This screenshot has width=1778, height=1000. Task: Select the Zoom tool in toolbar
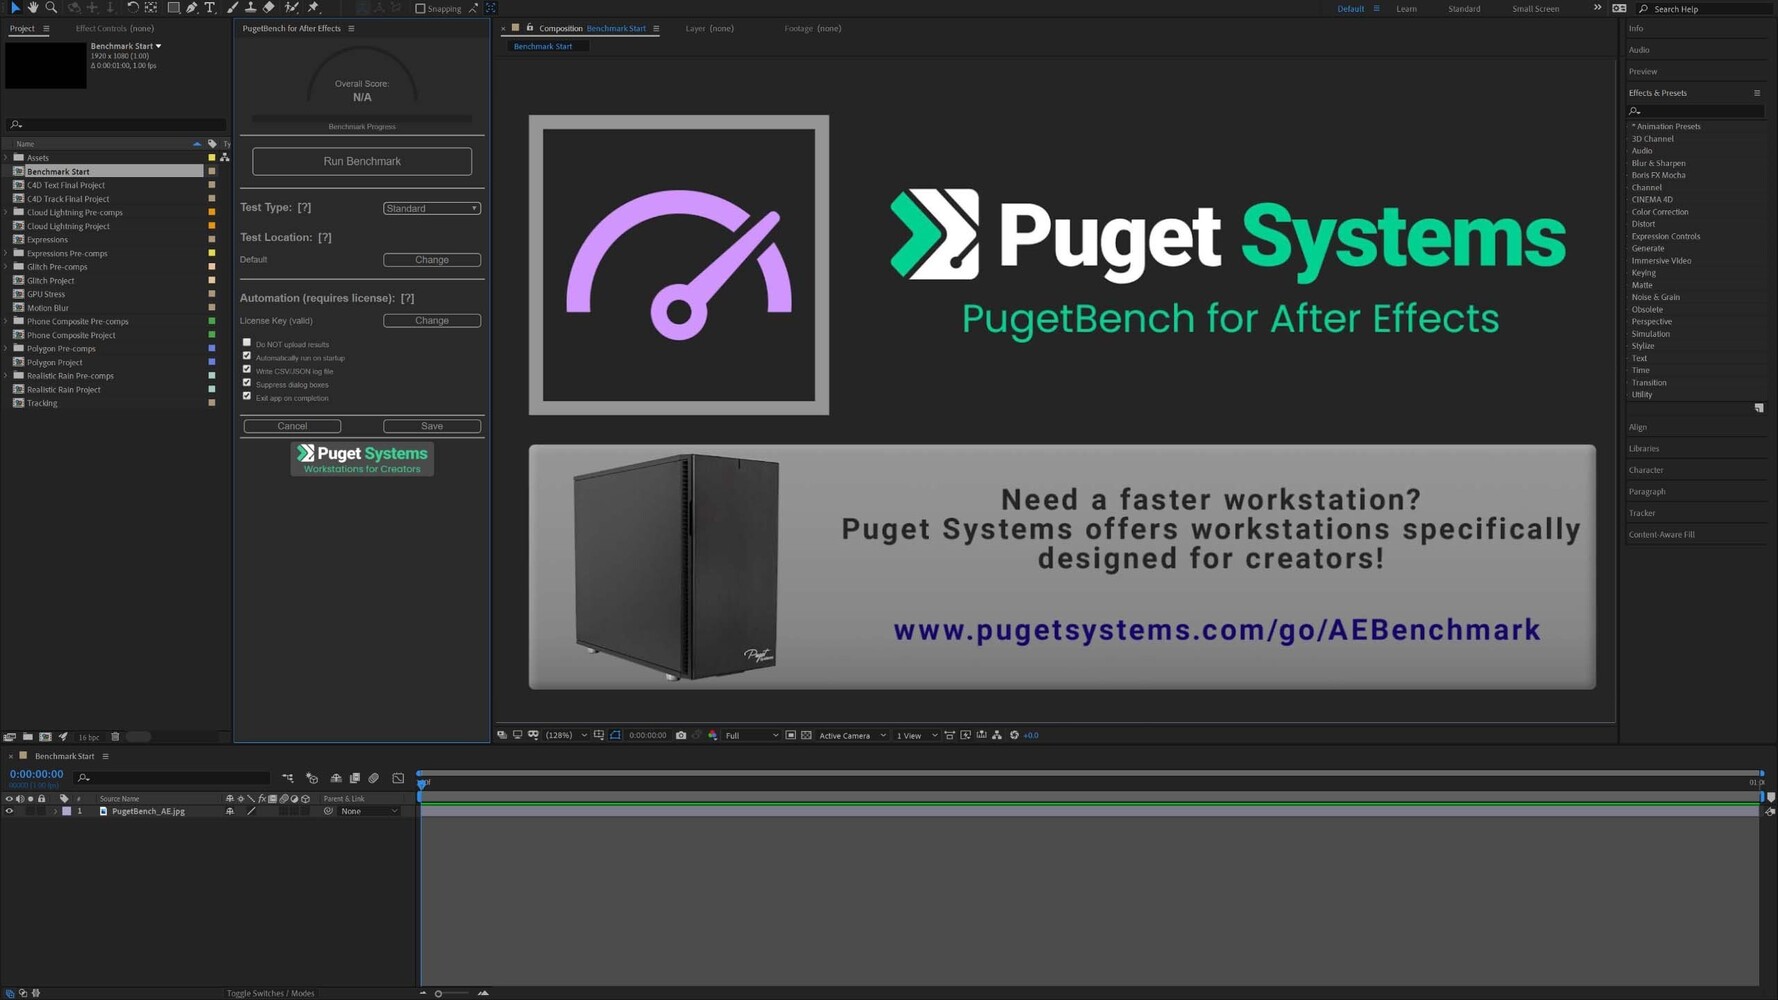pyautogui.click(x=51, y=7)
